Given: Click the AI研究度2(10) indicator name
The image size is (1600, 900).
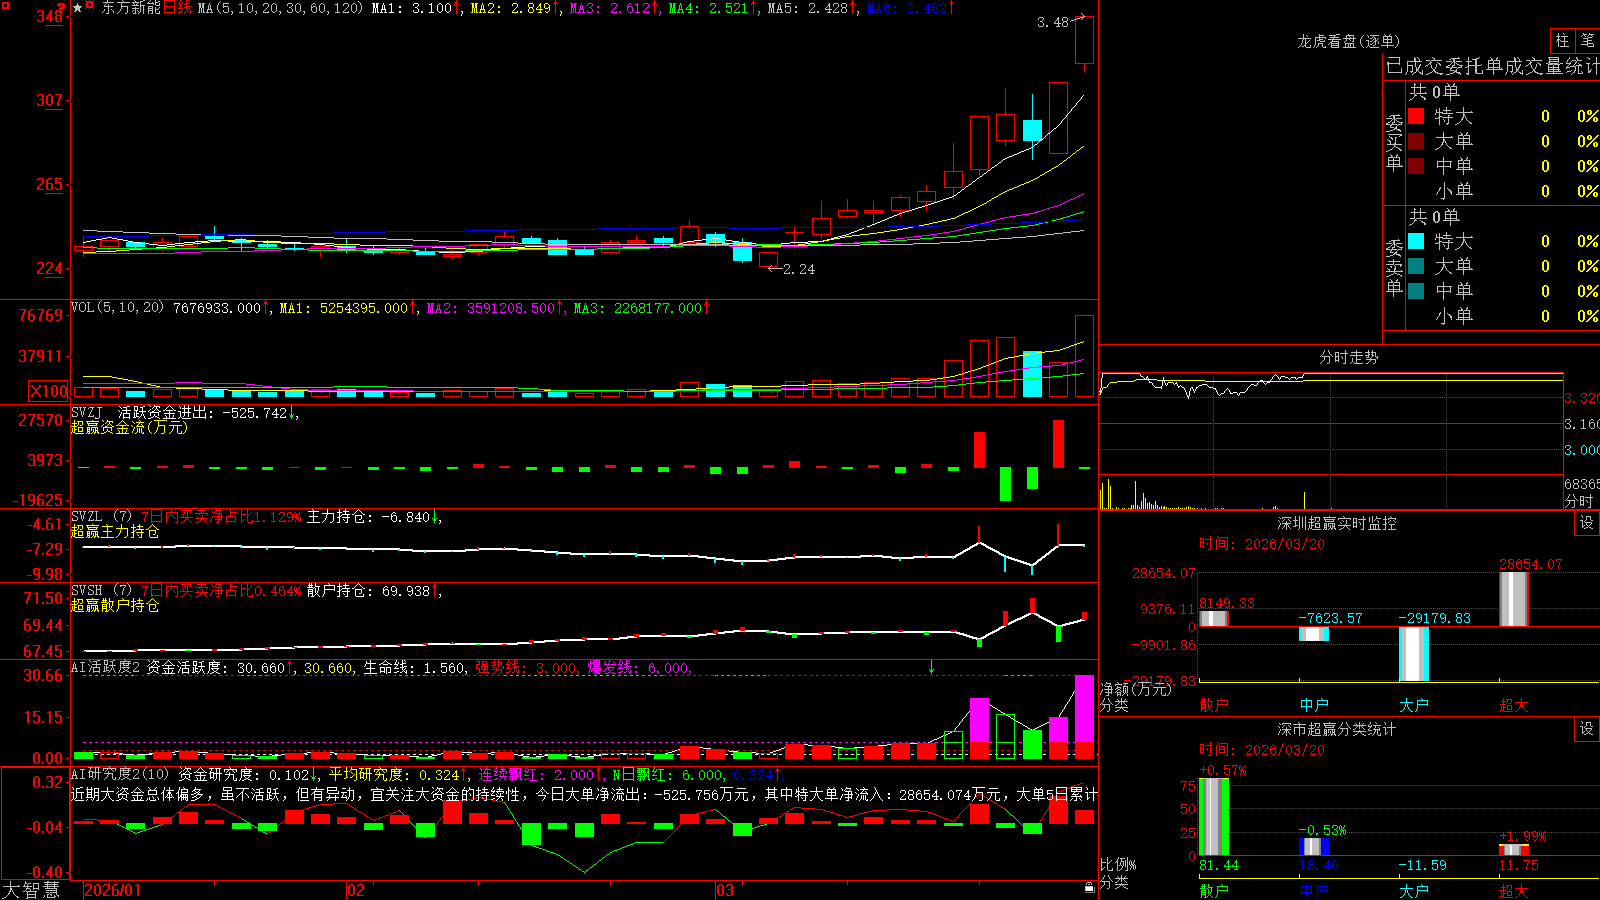Looking at the screenshot, I should click(x=120, y=774).
